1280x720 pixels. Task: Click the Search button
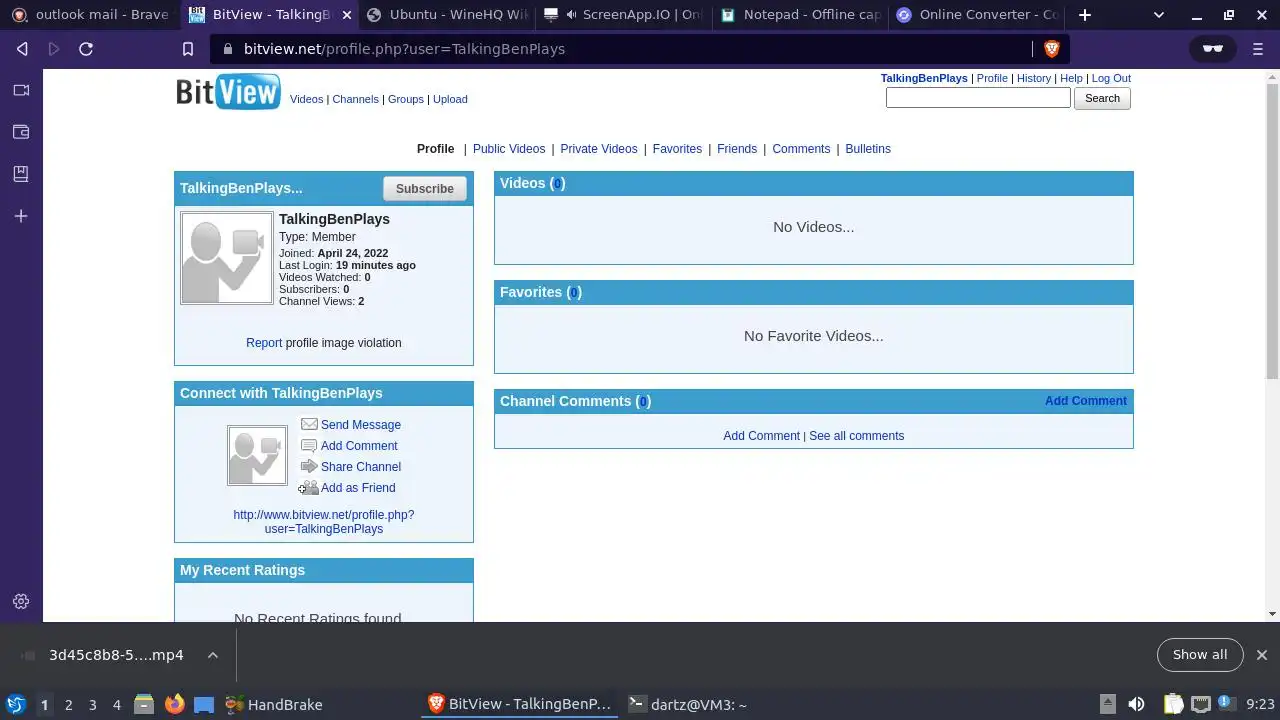[1102, 98]
